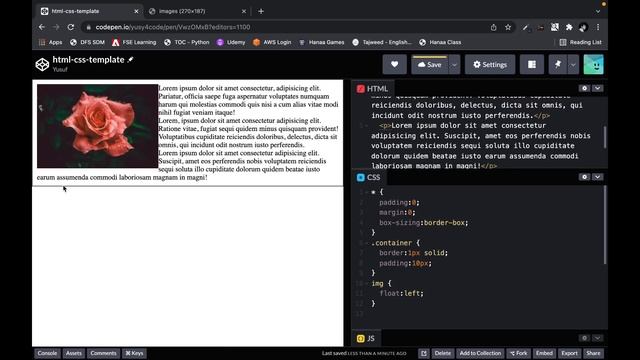Open the Reading List
Screen dimensions: 640x360
coord(580,42)
